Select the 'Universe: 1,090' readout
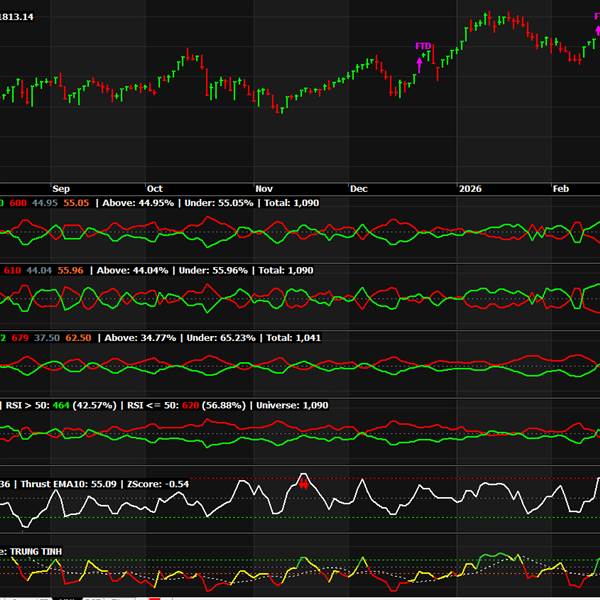 point(292,405)
